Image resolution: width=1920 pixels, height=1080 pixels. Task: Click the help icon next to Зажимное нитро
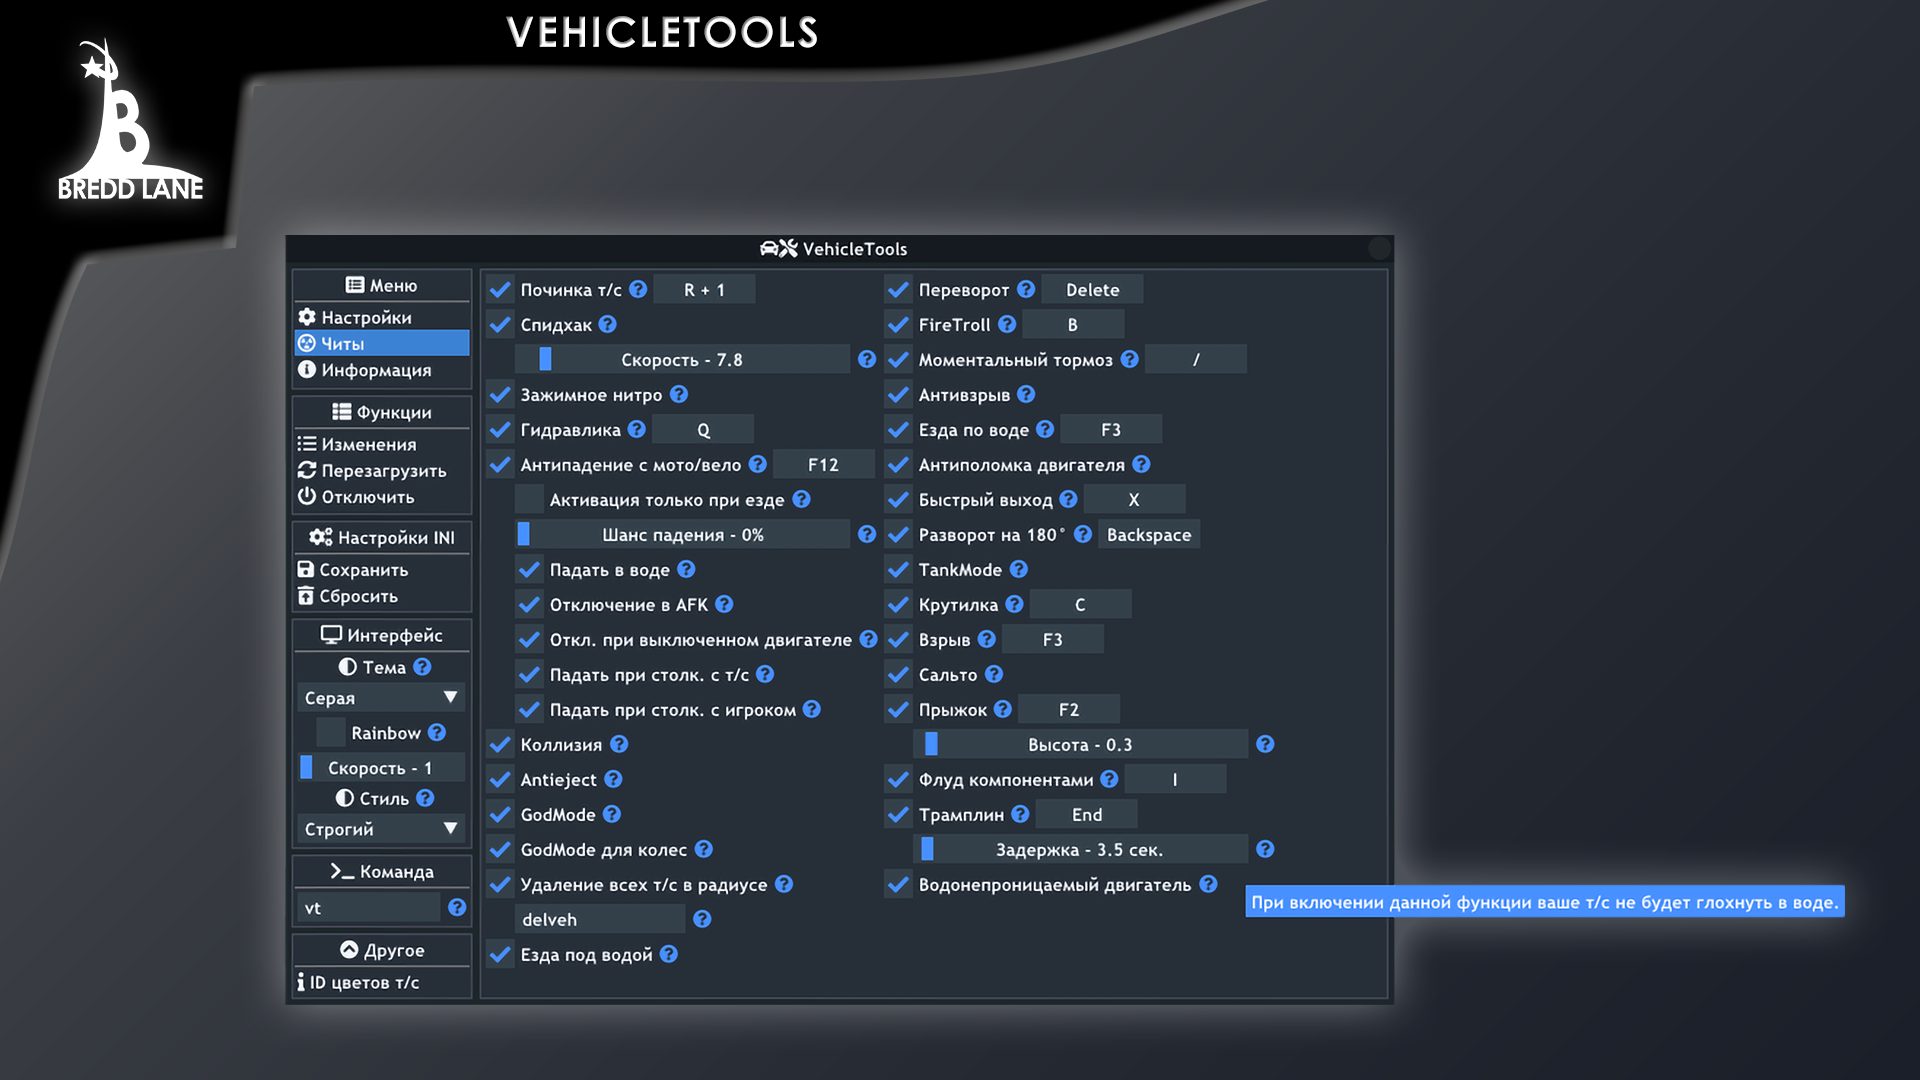679,395
